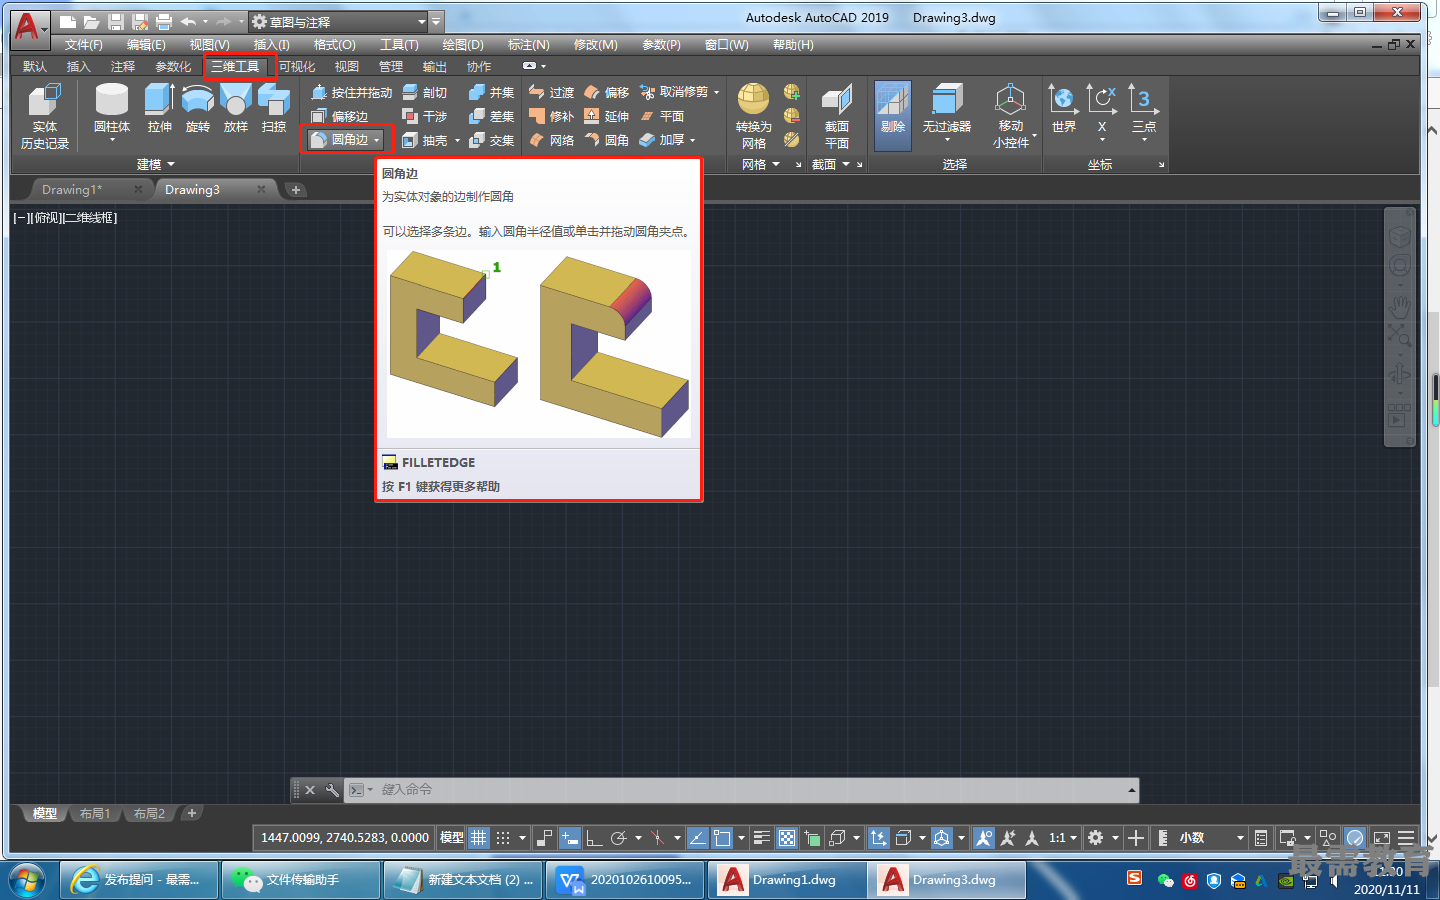
Task: Toggle transparency checkerboard in status bar
Action: coord(787,838)
